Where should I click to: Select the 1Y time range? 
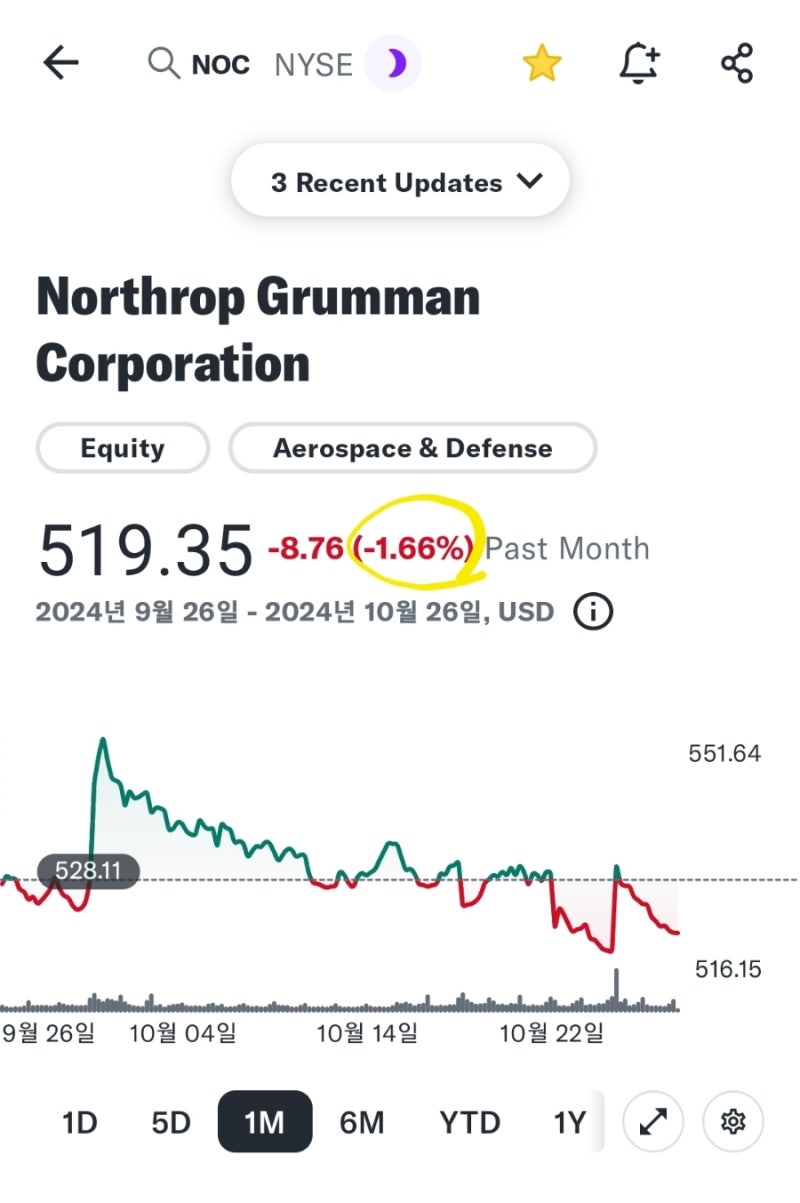coord(570,1123)
